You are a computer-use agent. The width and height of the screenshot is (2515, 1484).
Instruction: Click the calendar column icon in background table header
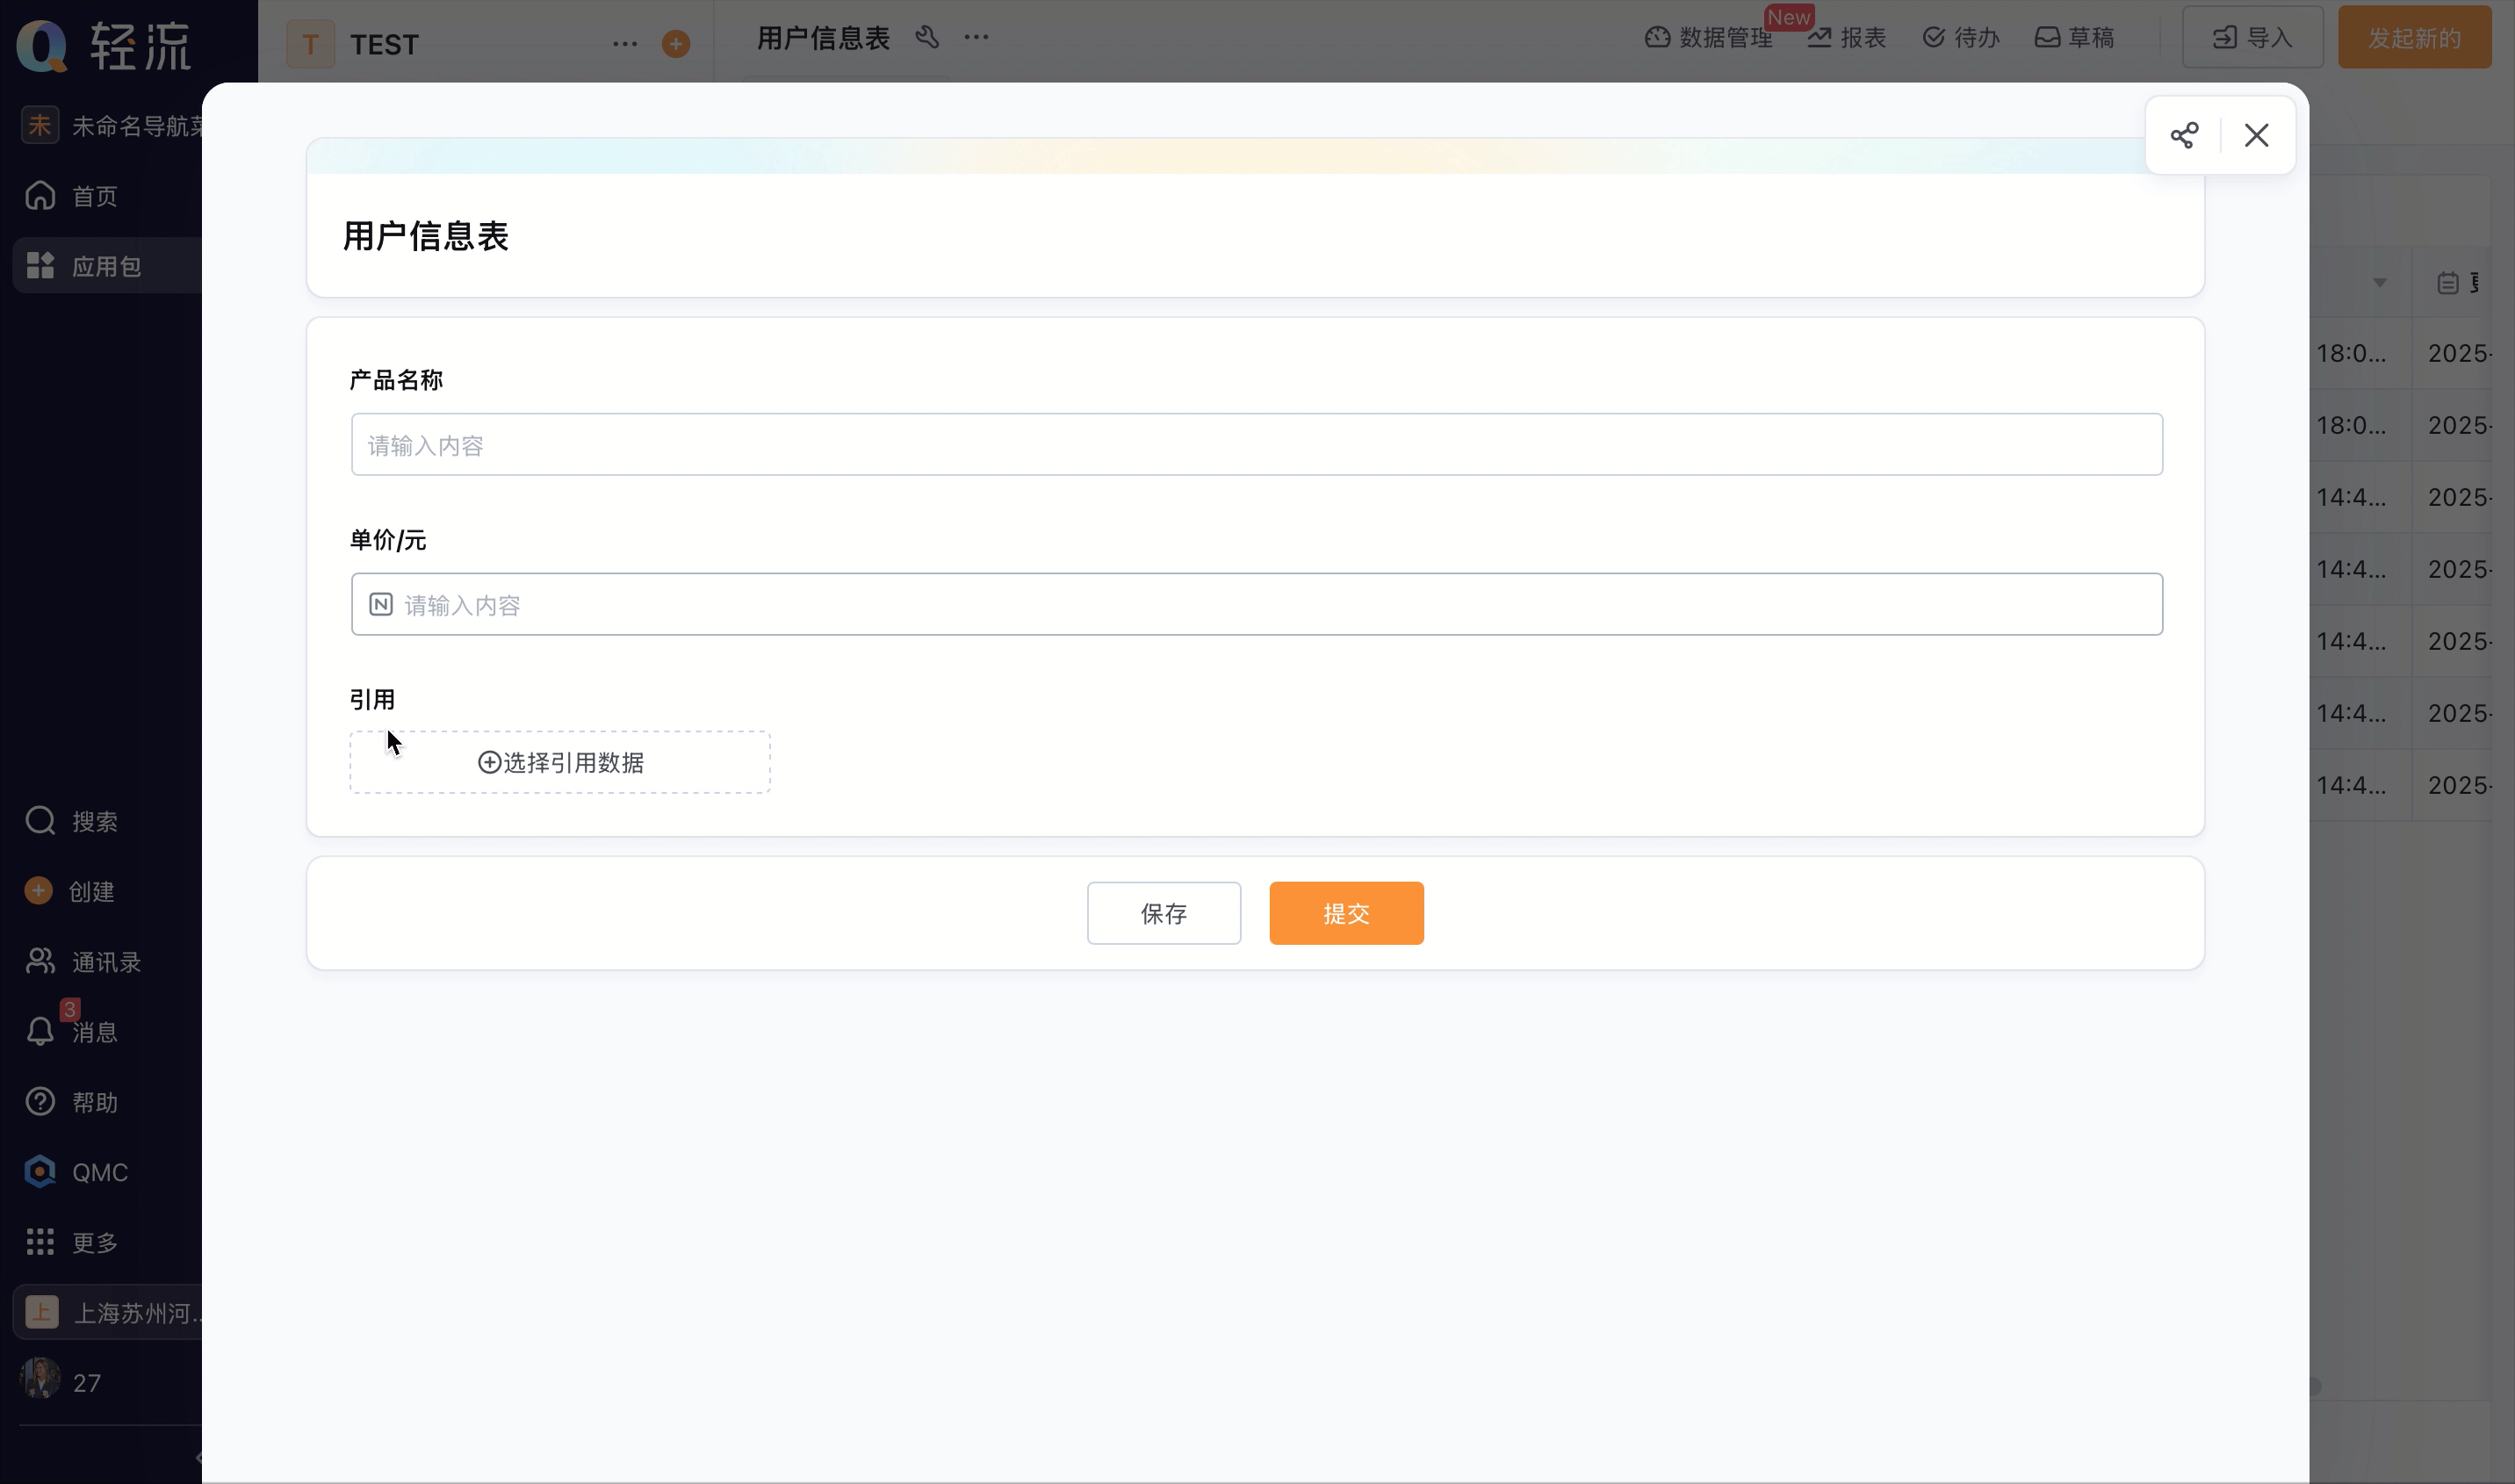point(2447,283)
